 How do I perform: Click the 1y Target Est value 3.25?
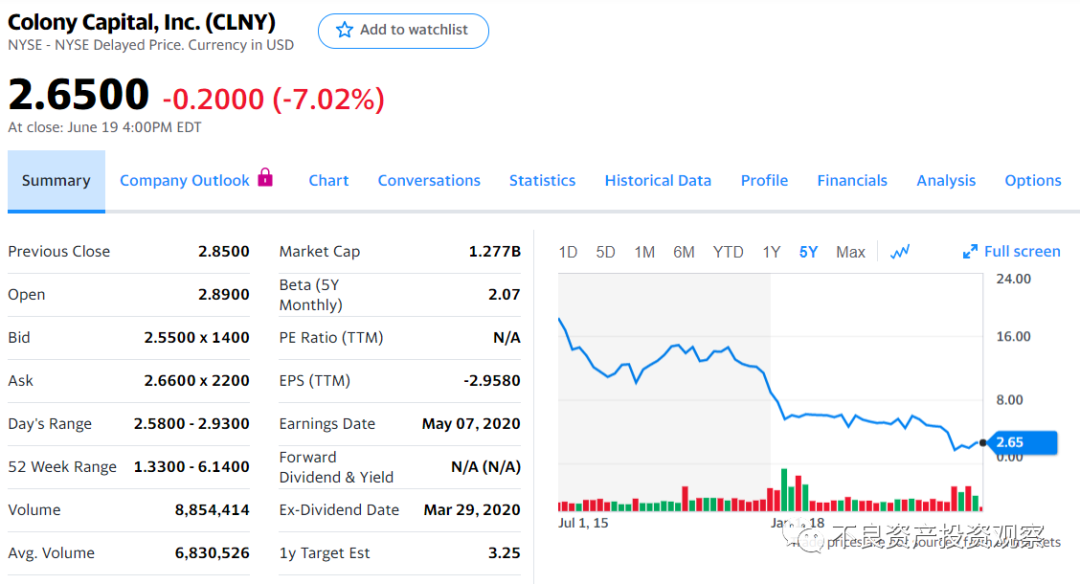(504, 552)
